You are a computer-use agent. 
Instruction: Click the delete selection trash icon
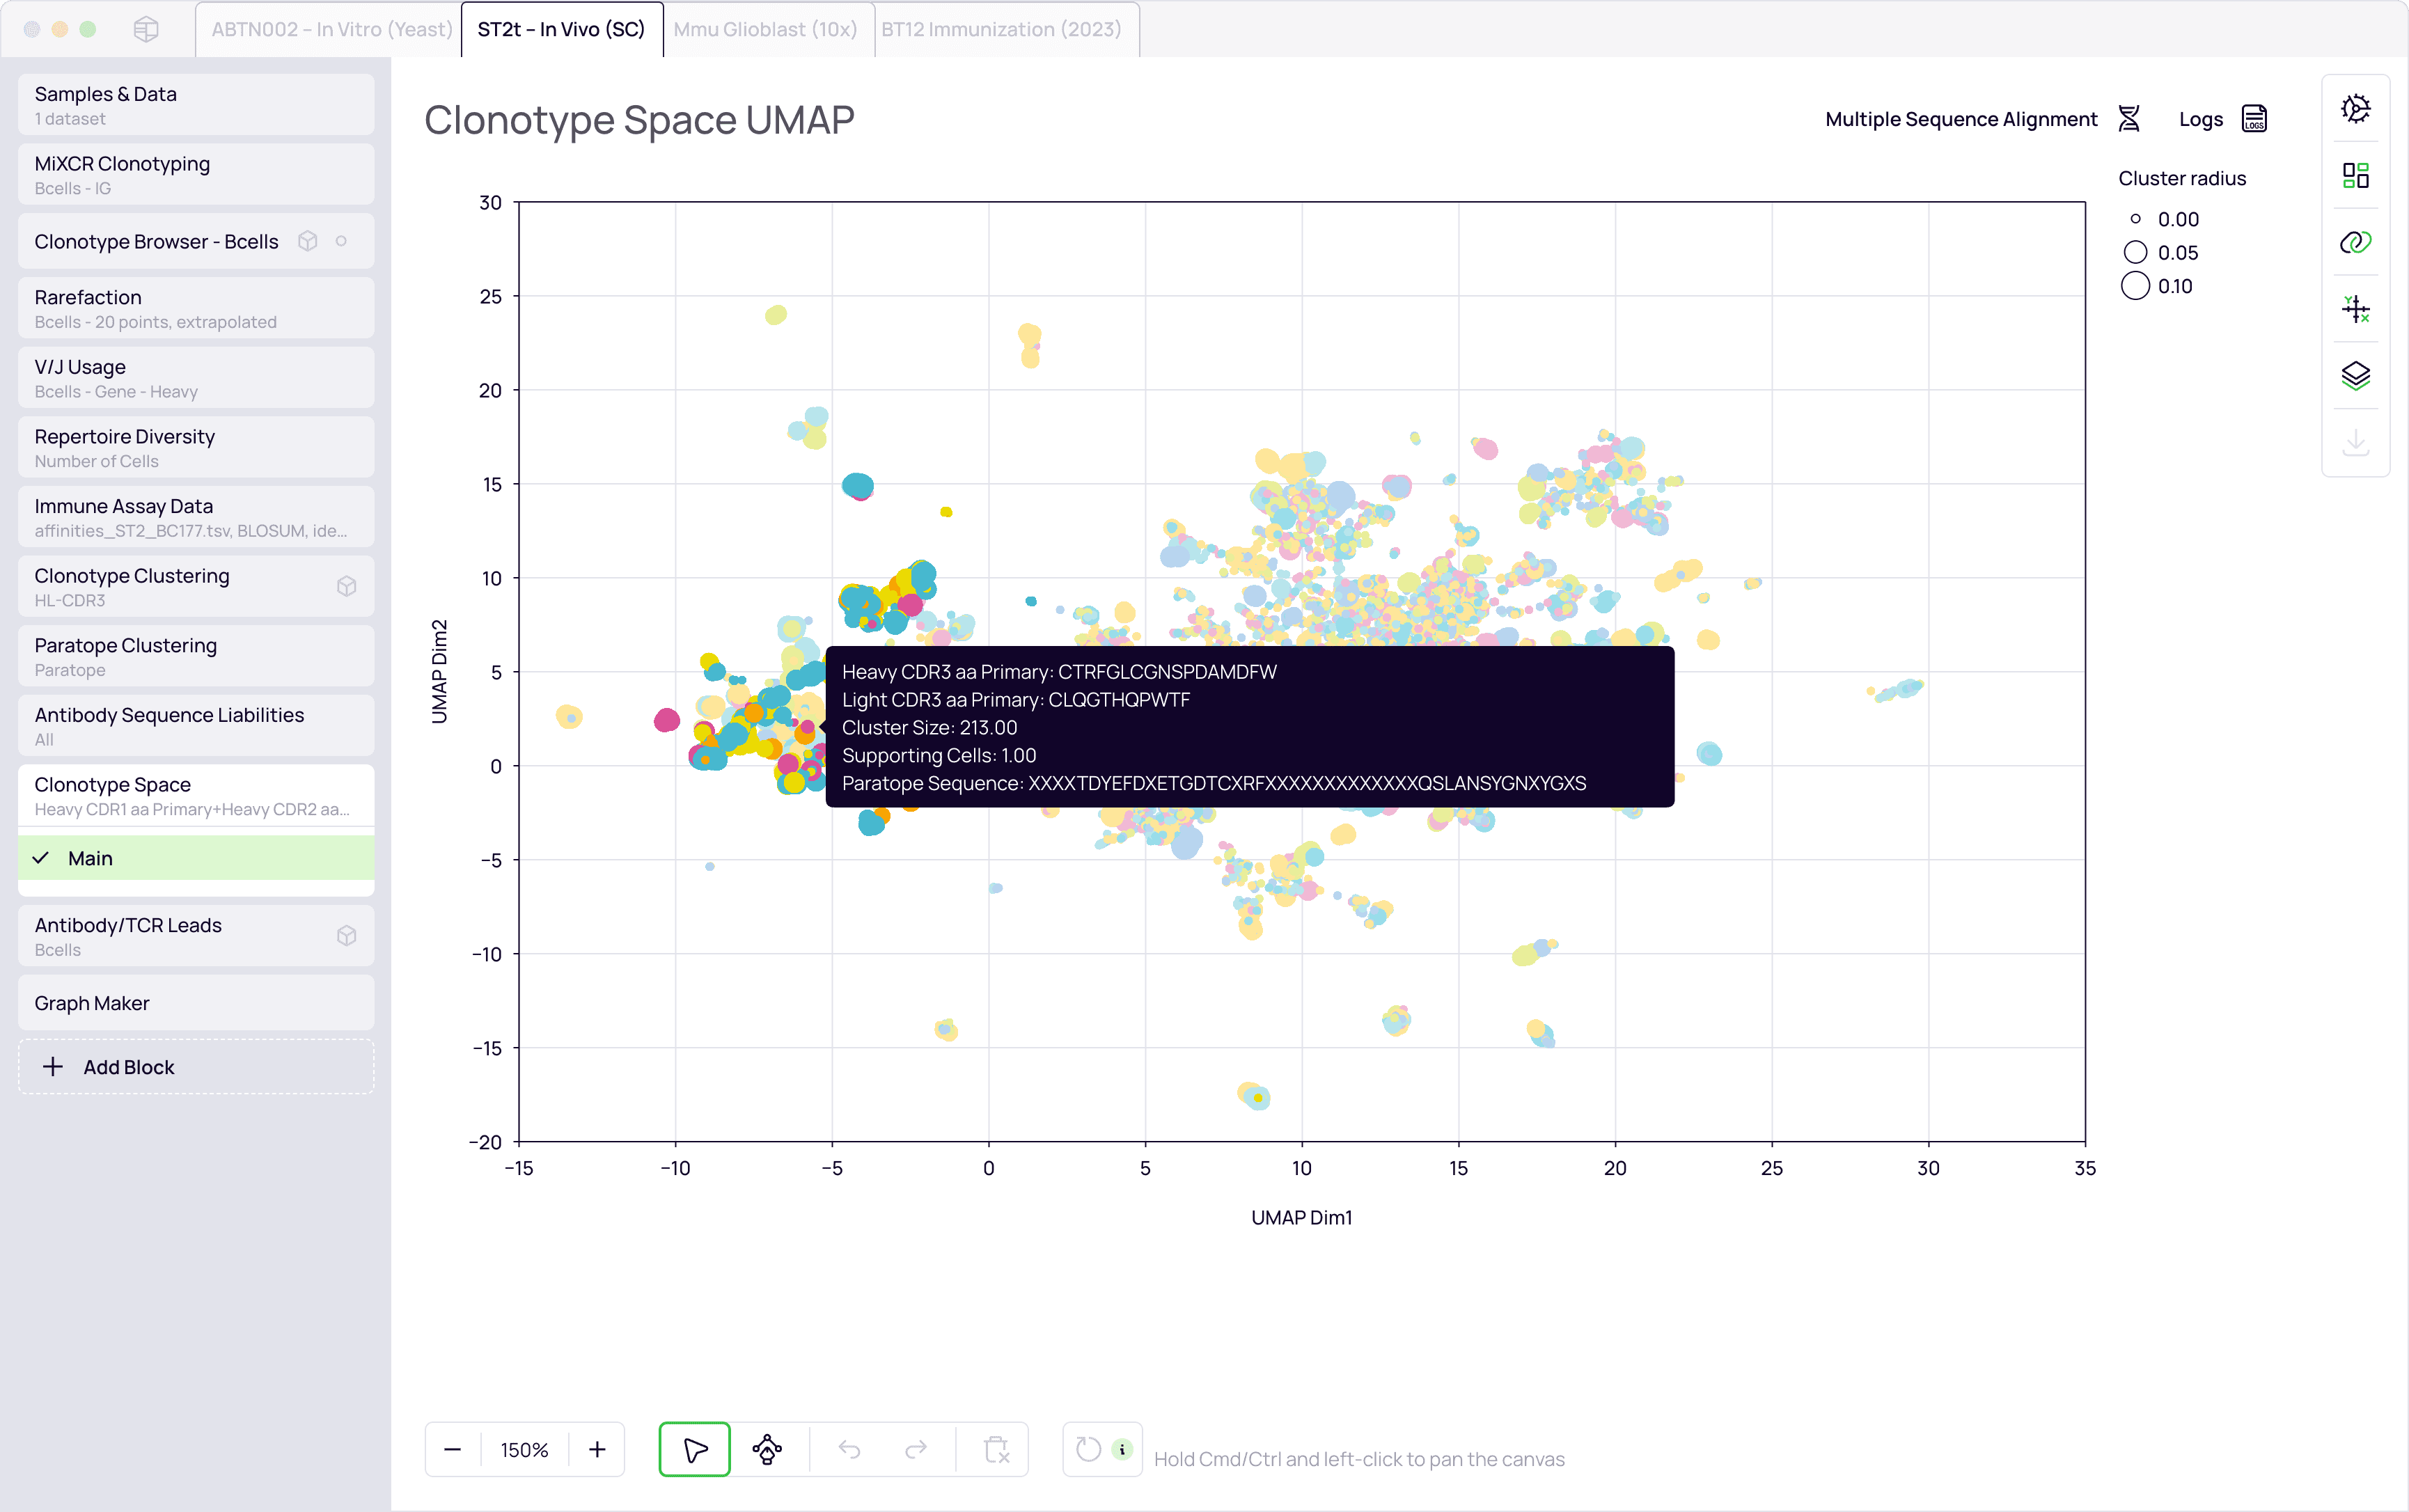[x=996, y=1449]
